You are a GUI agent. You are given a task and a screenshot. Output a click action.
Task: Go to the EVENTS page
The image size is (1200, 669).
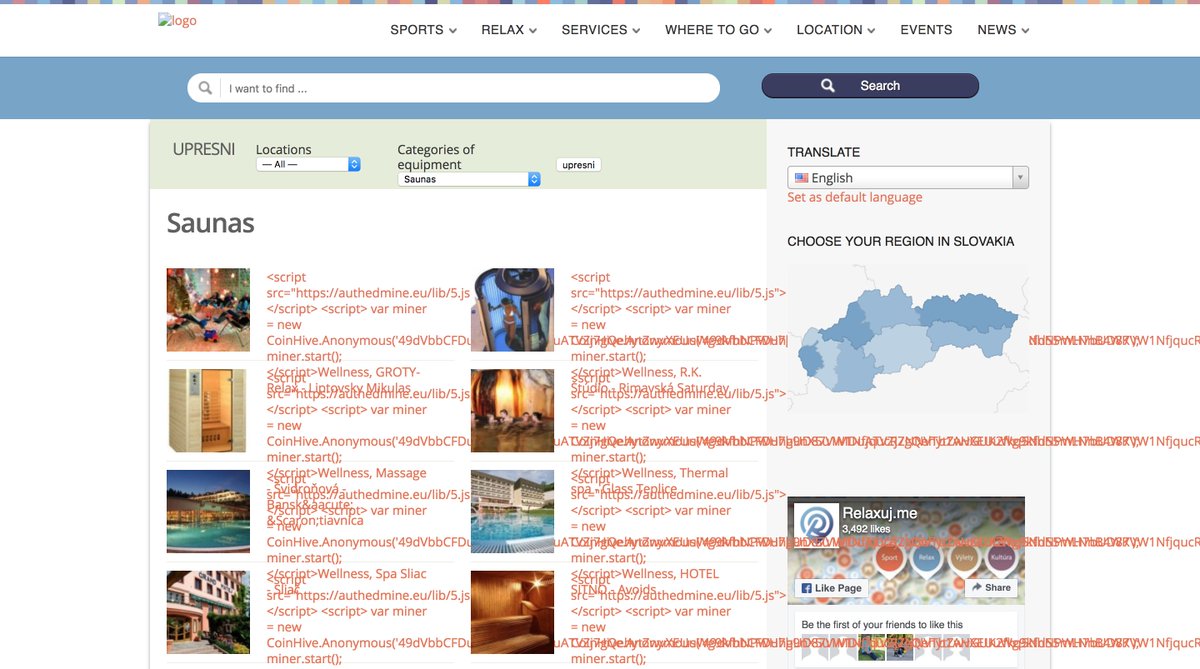pyautogui.click(x=926, y=30)
